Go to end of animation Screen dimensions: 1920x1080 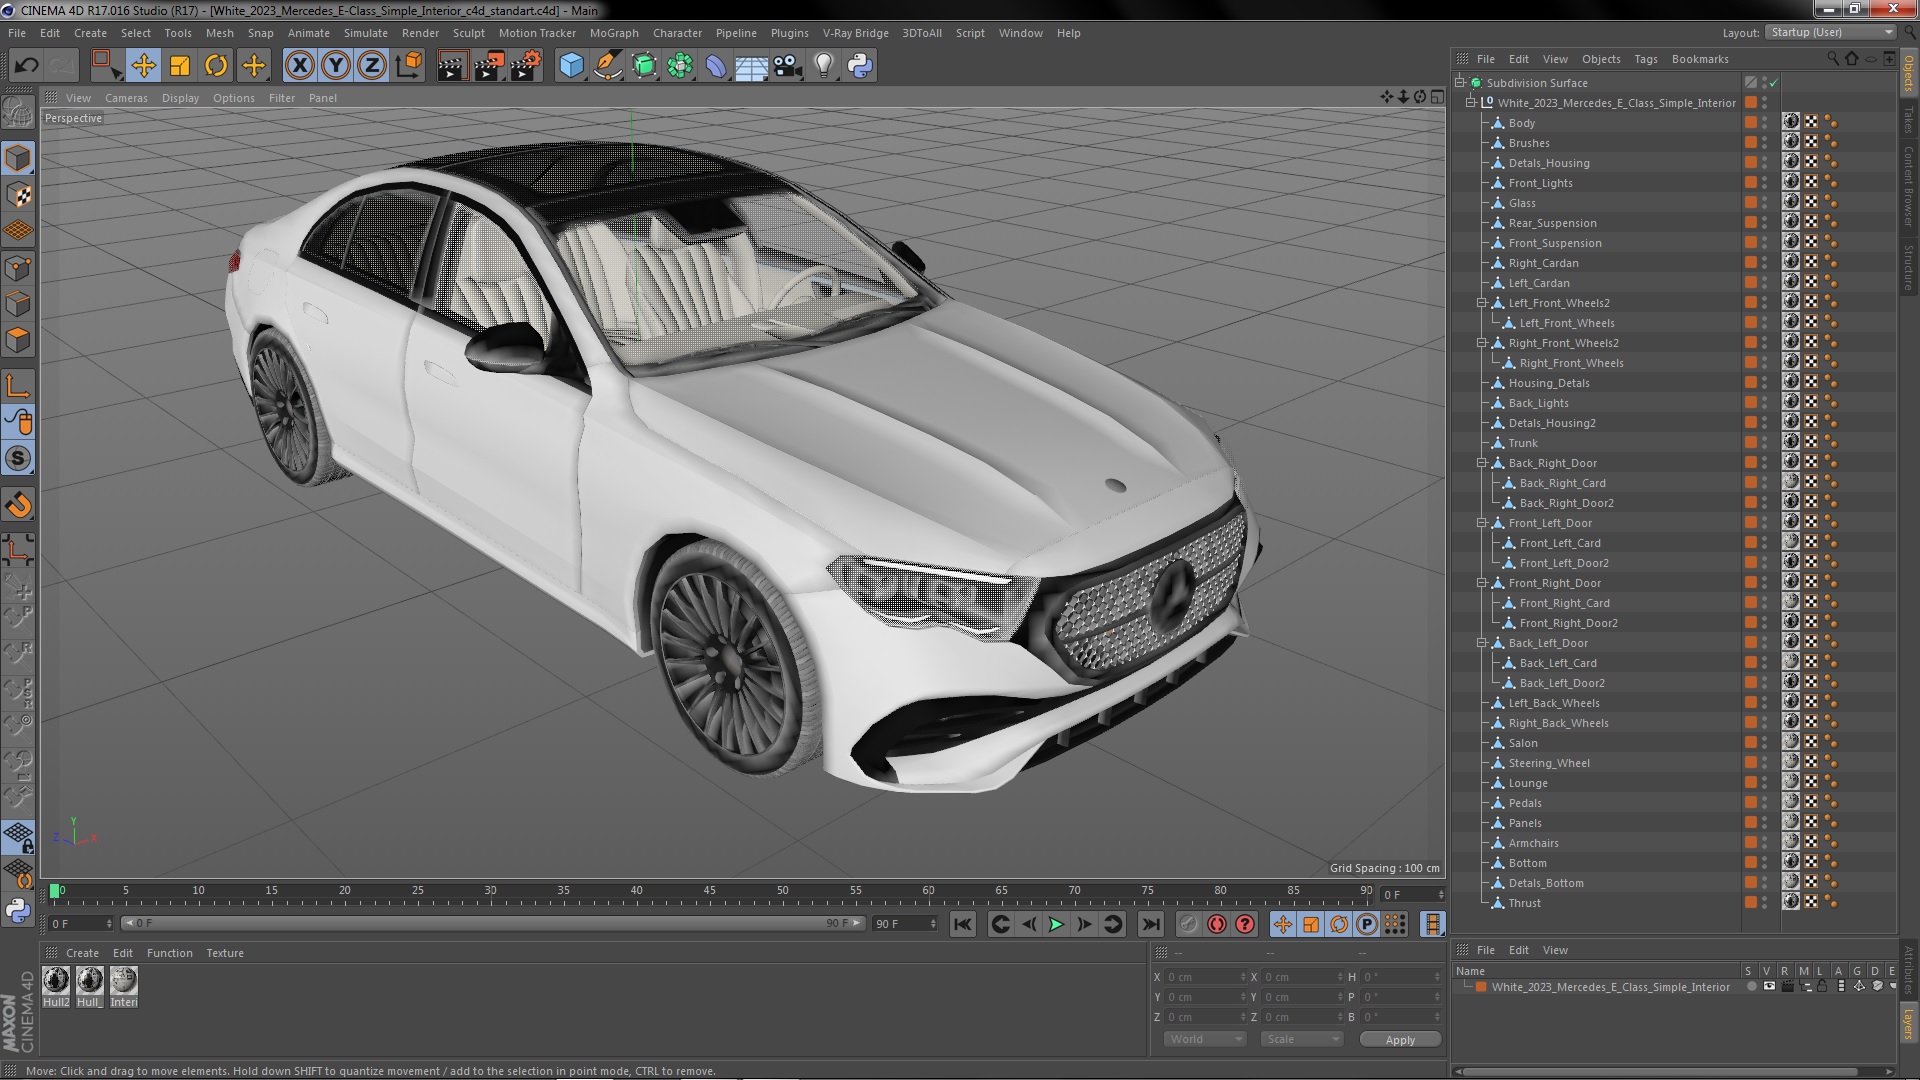[x=1151, y=925]
